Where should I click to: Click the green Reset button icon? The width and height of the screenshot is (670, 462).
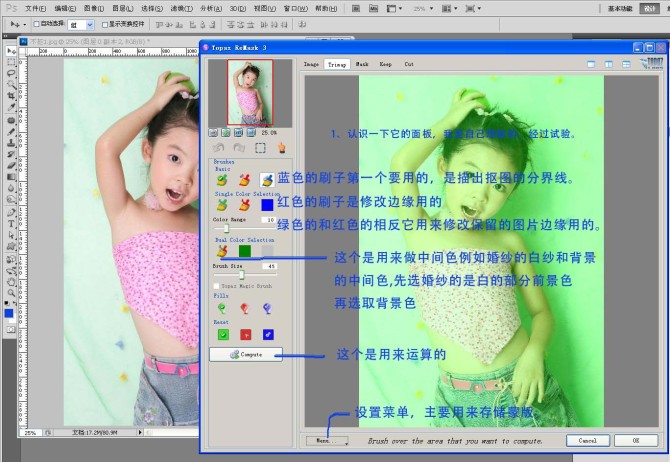[x=222, y=334]
